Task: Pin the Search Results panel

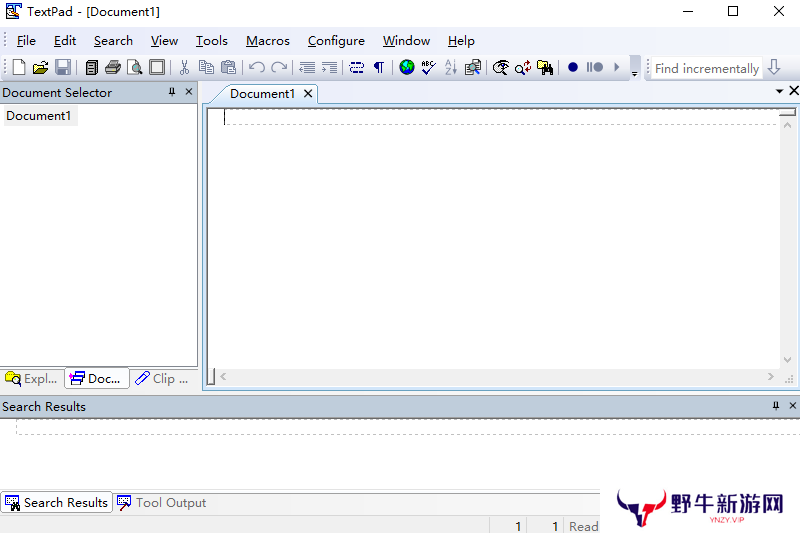Action: 776,406
